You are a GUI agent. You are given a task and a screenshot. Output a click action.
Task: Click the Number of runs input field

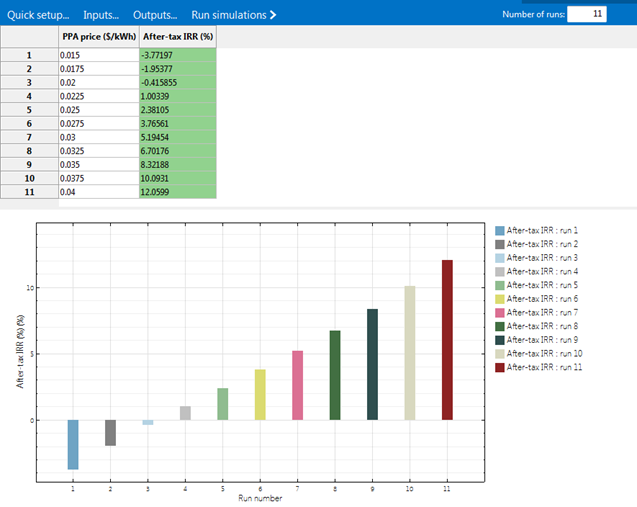[586, 14]
